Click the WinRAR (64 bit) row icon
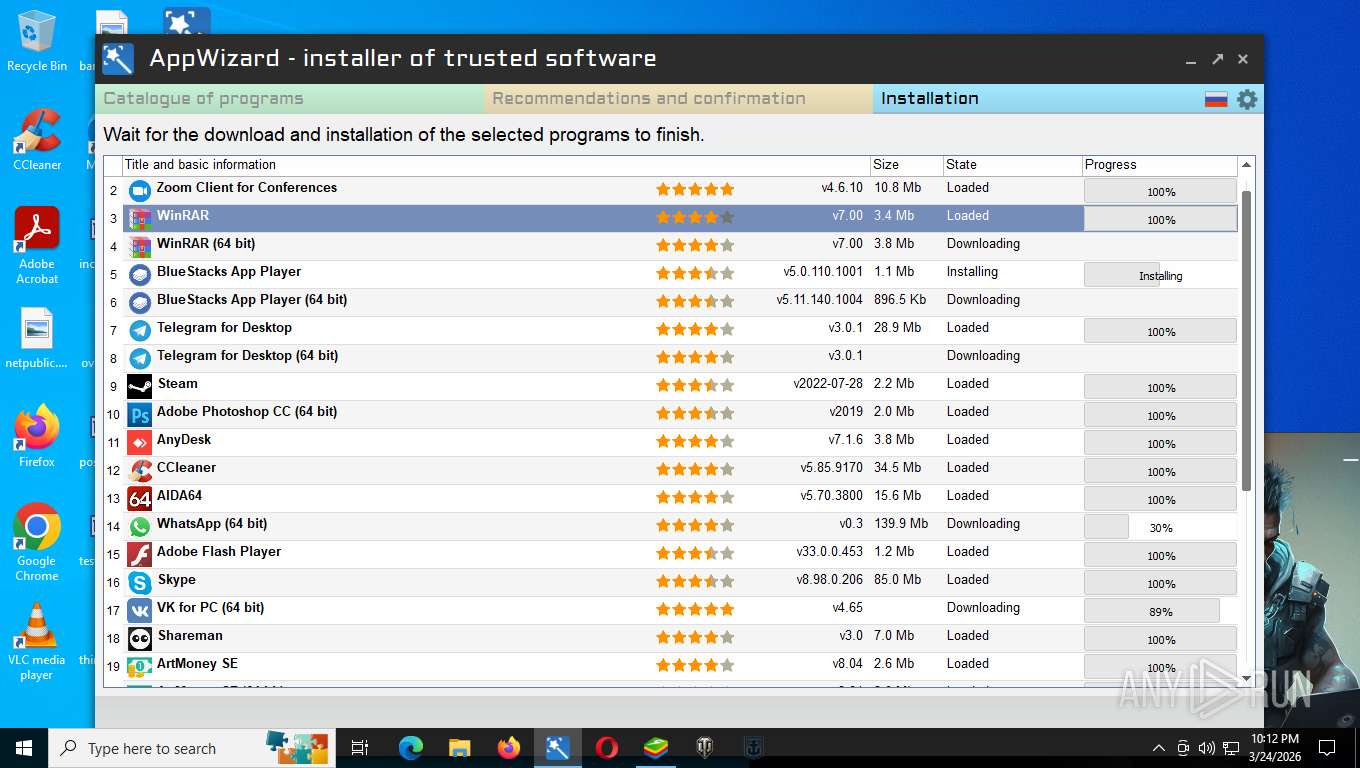 (x=140, y=246)
